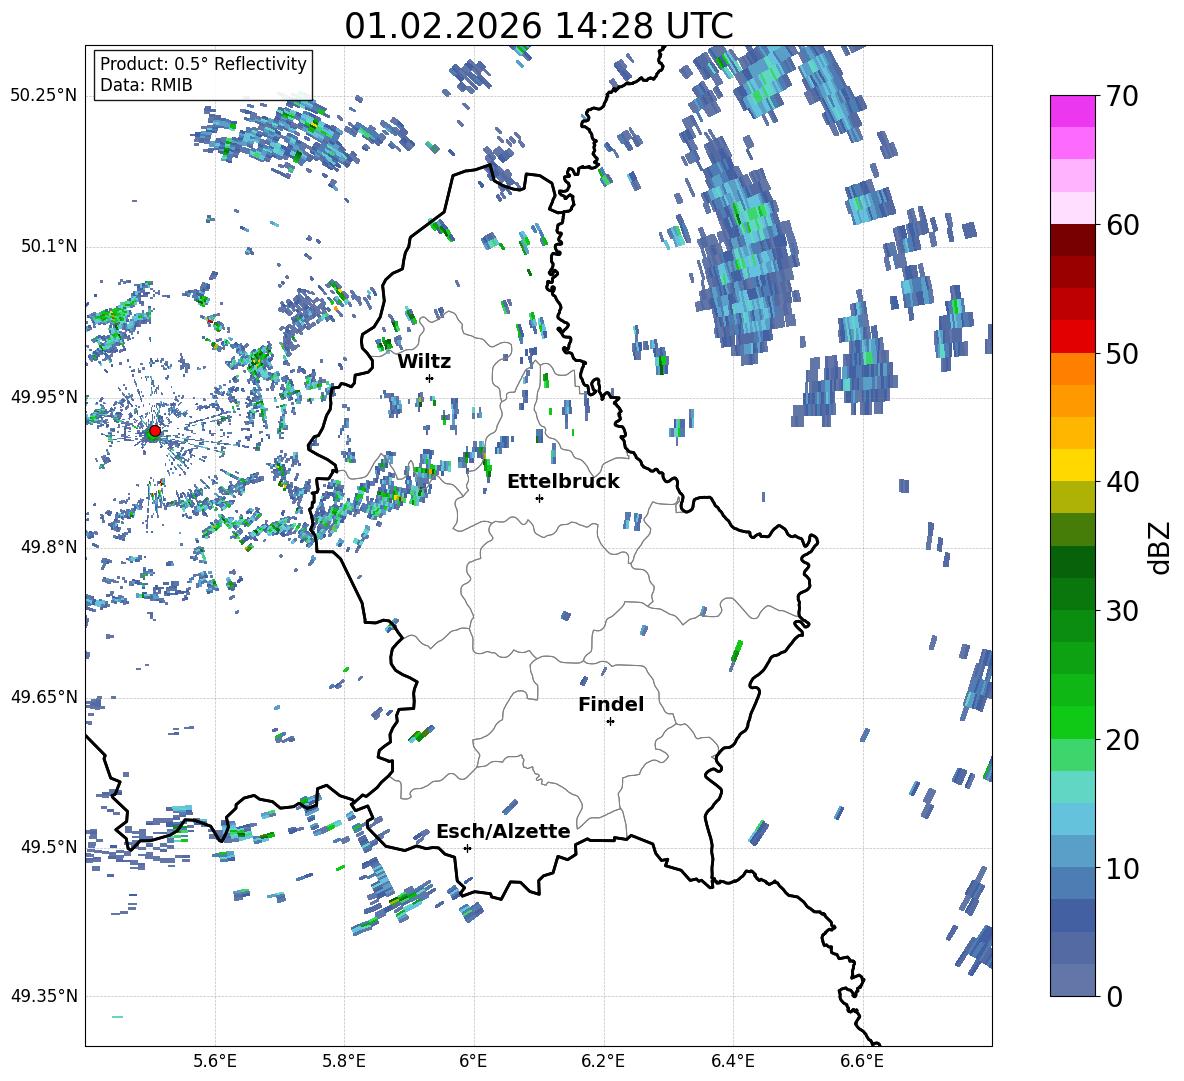Pick the yellow colorbar swatch above 40

(x=1072, y=465)
